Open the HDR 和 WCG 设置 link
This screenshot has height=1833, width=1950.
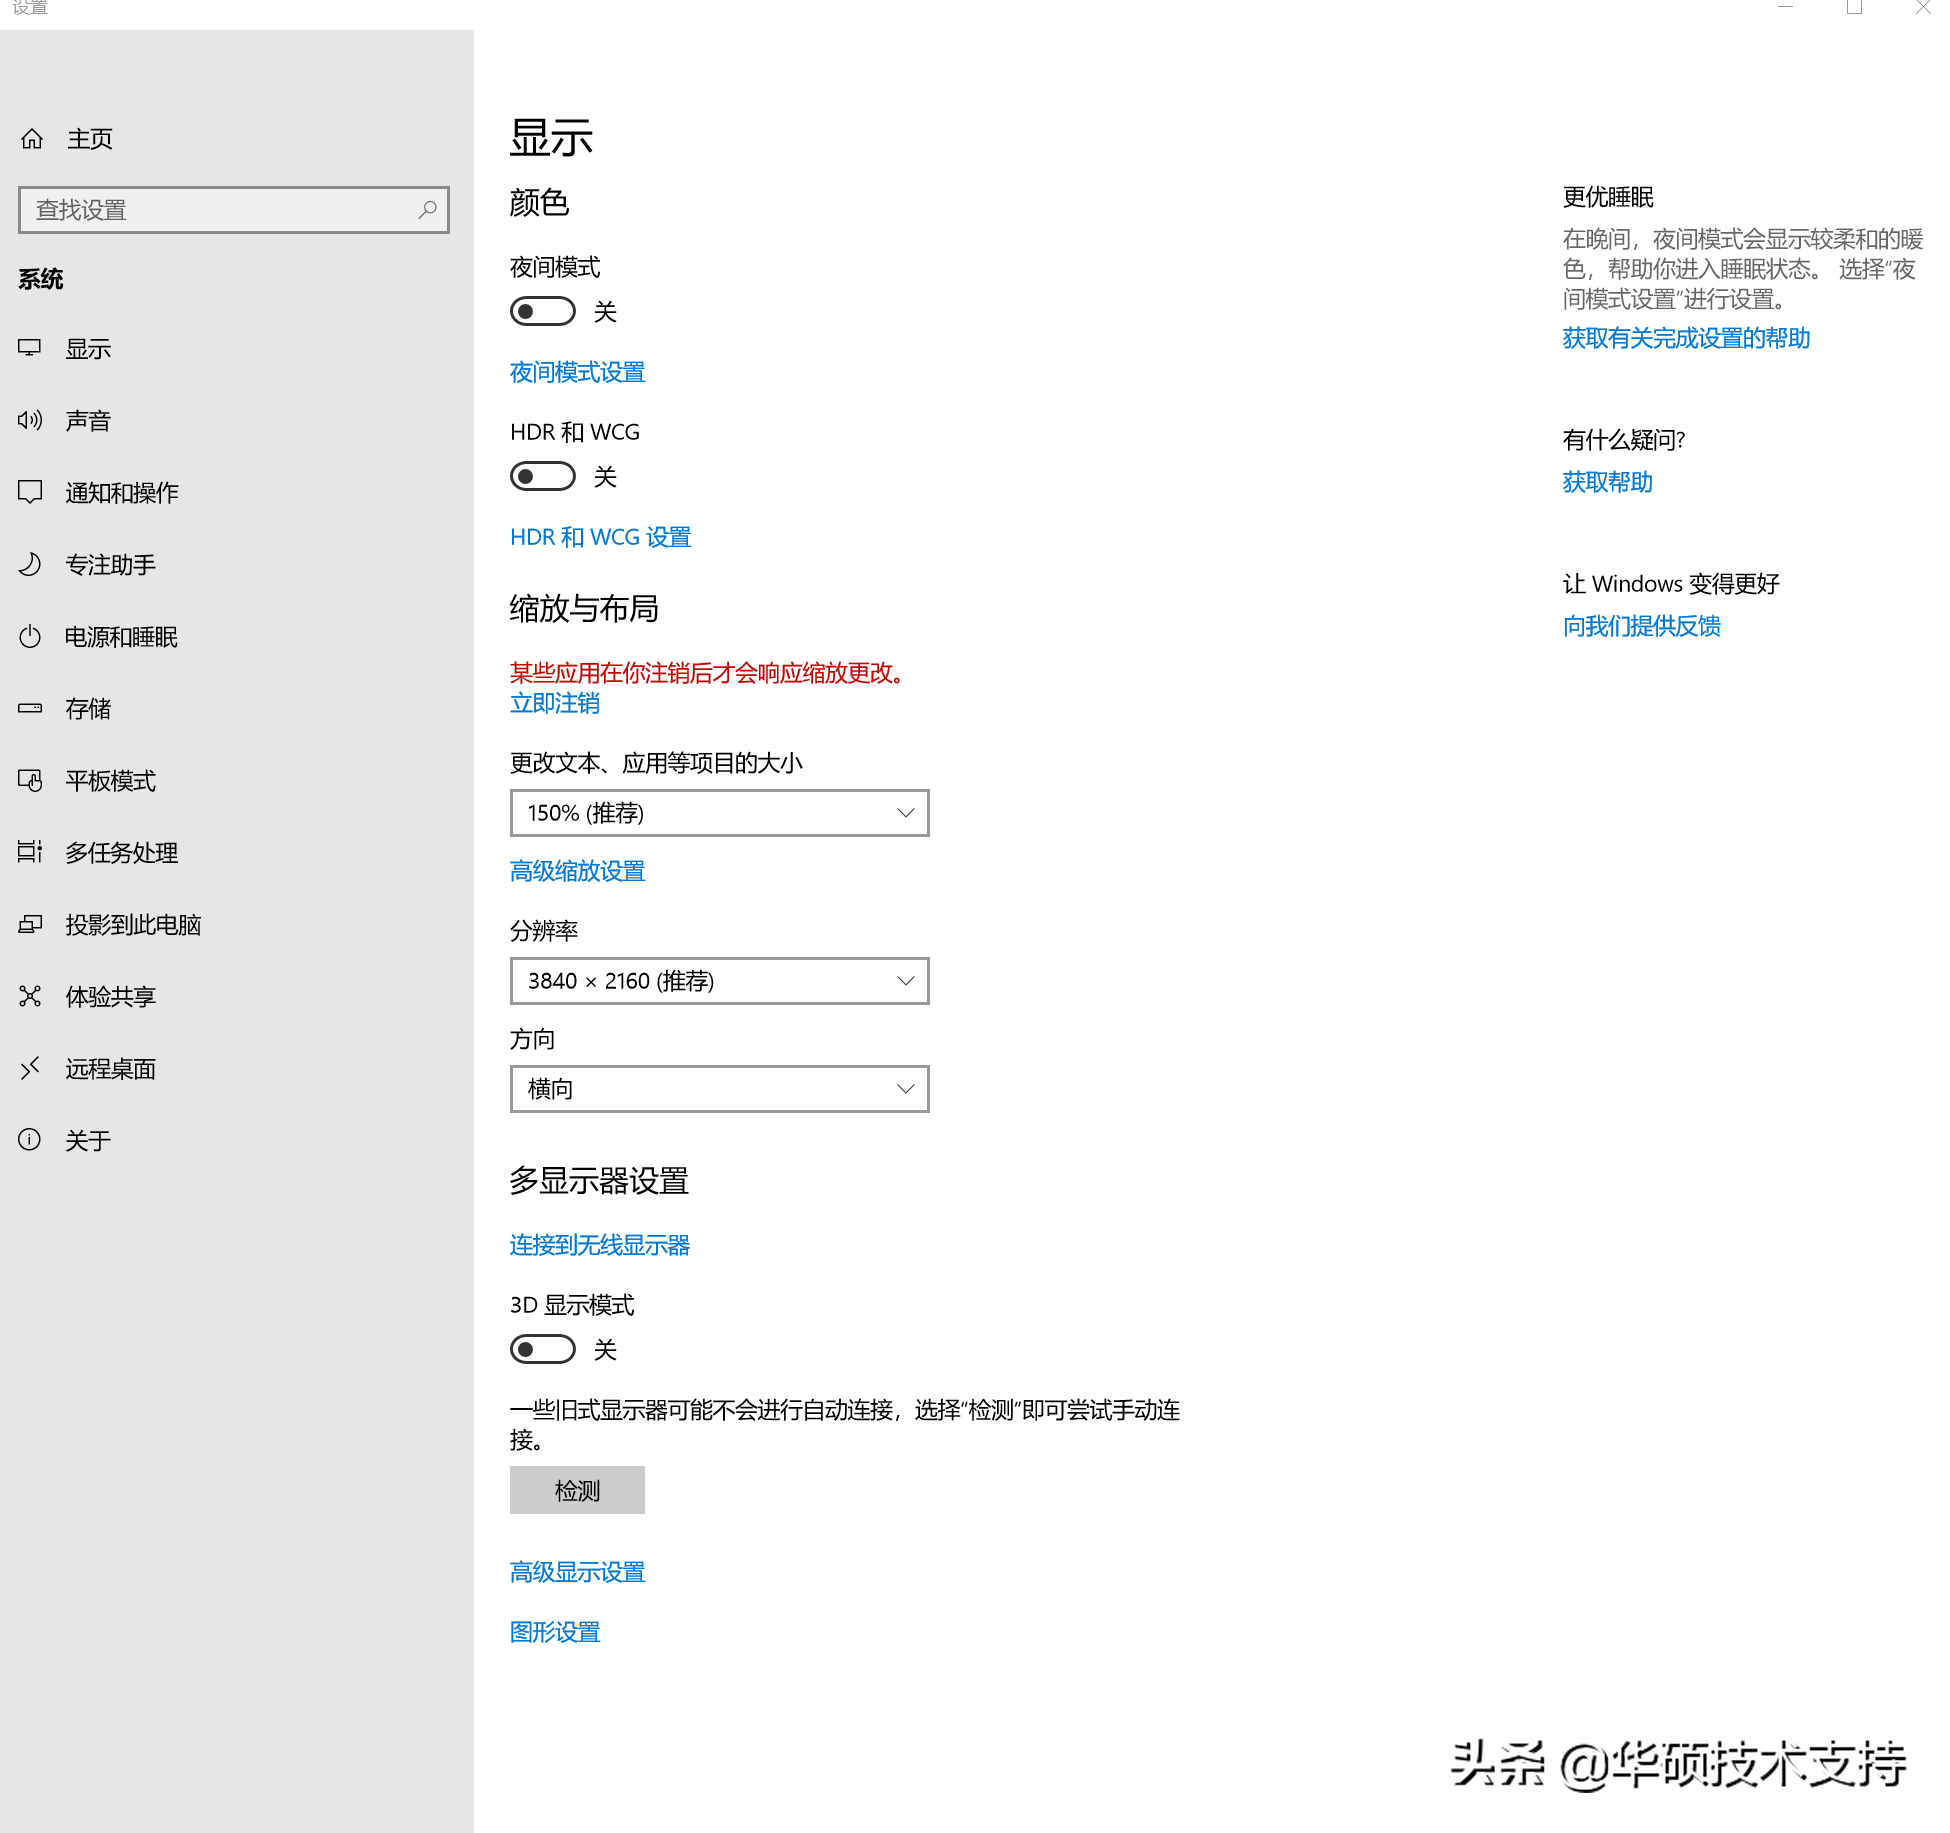[600, 537]
